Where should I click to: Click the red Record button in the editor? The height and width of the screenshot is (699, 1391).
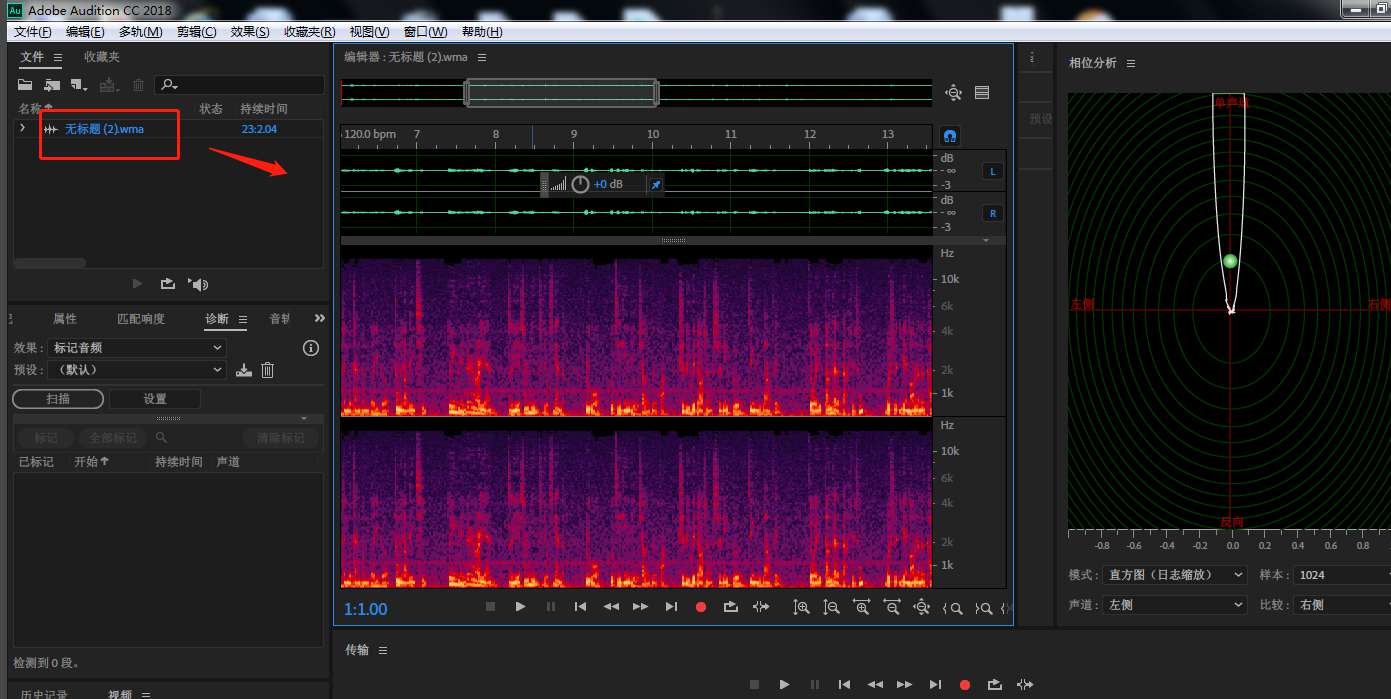coord(701,607)
